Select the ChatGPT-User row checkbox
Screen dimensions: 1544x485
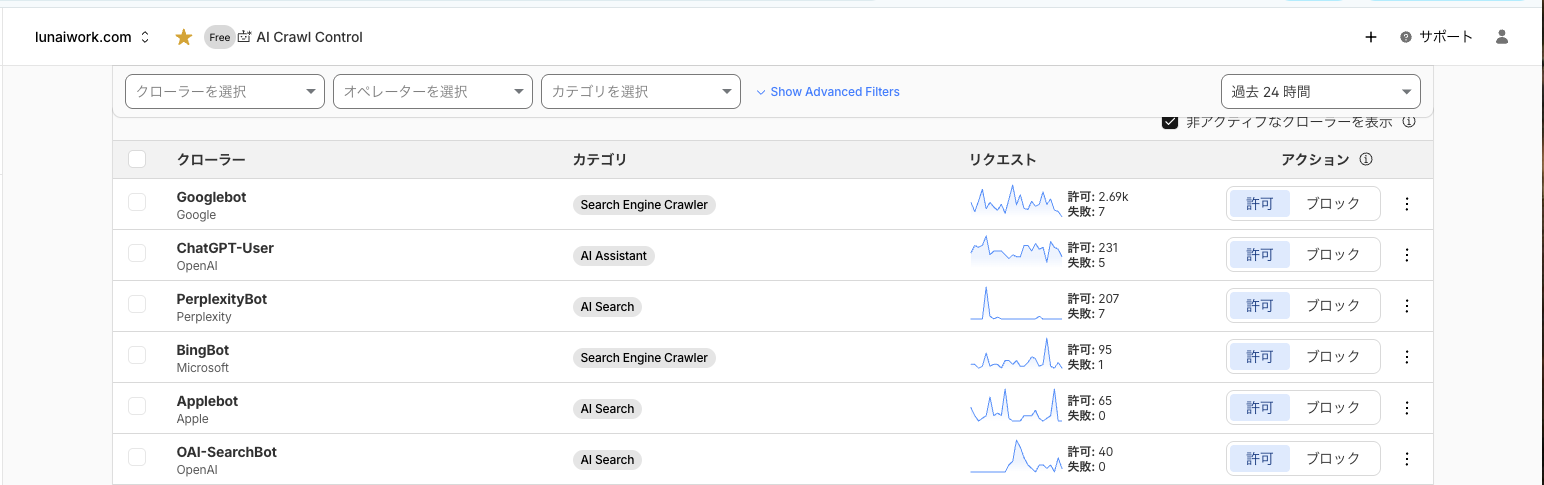137,253
